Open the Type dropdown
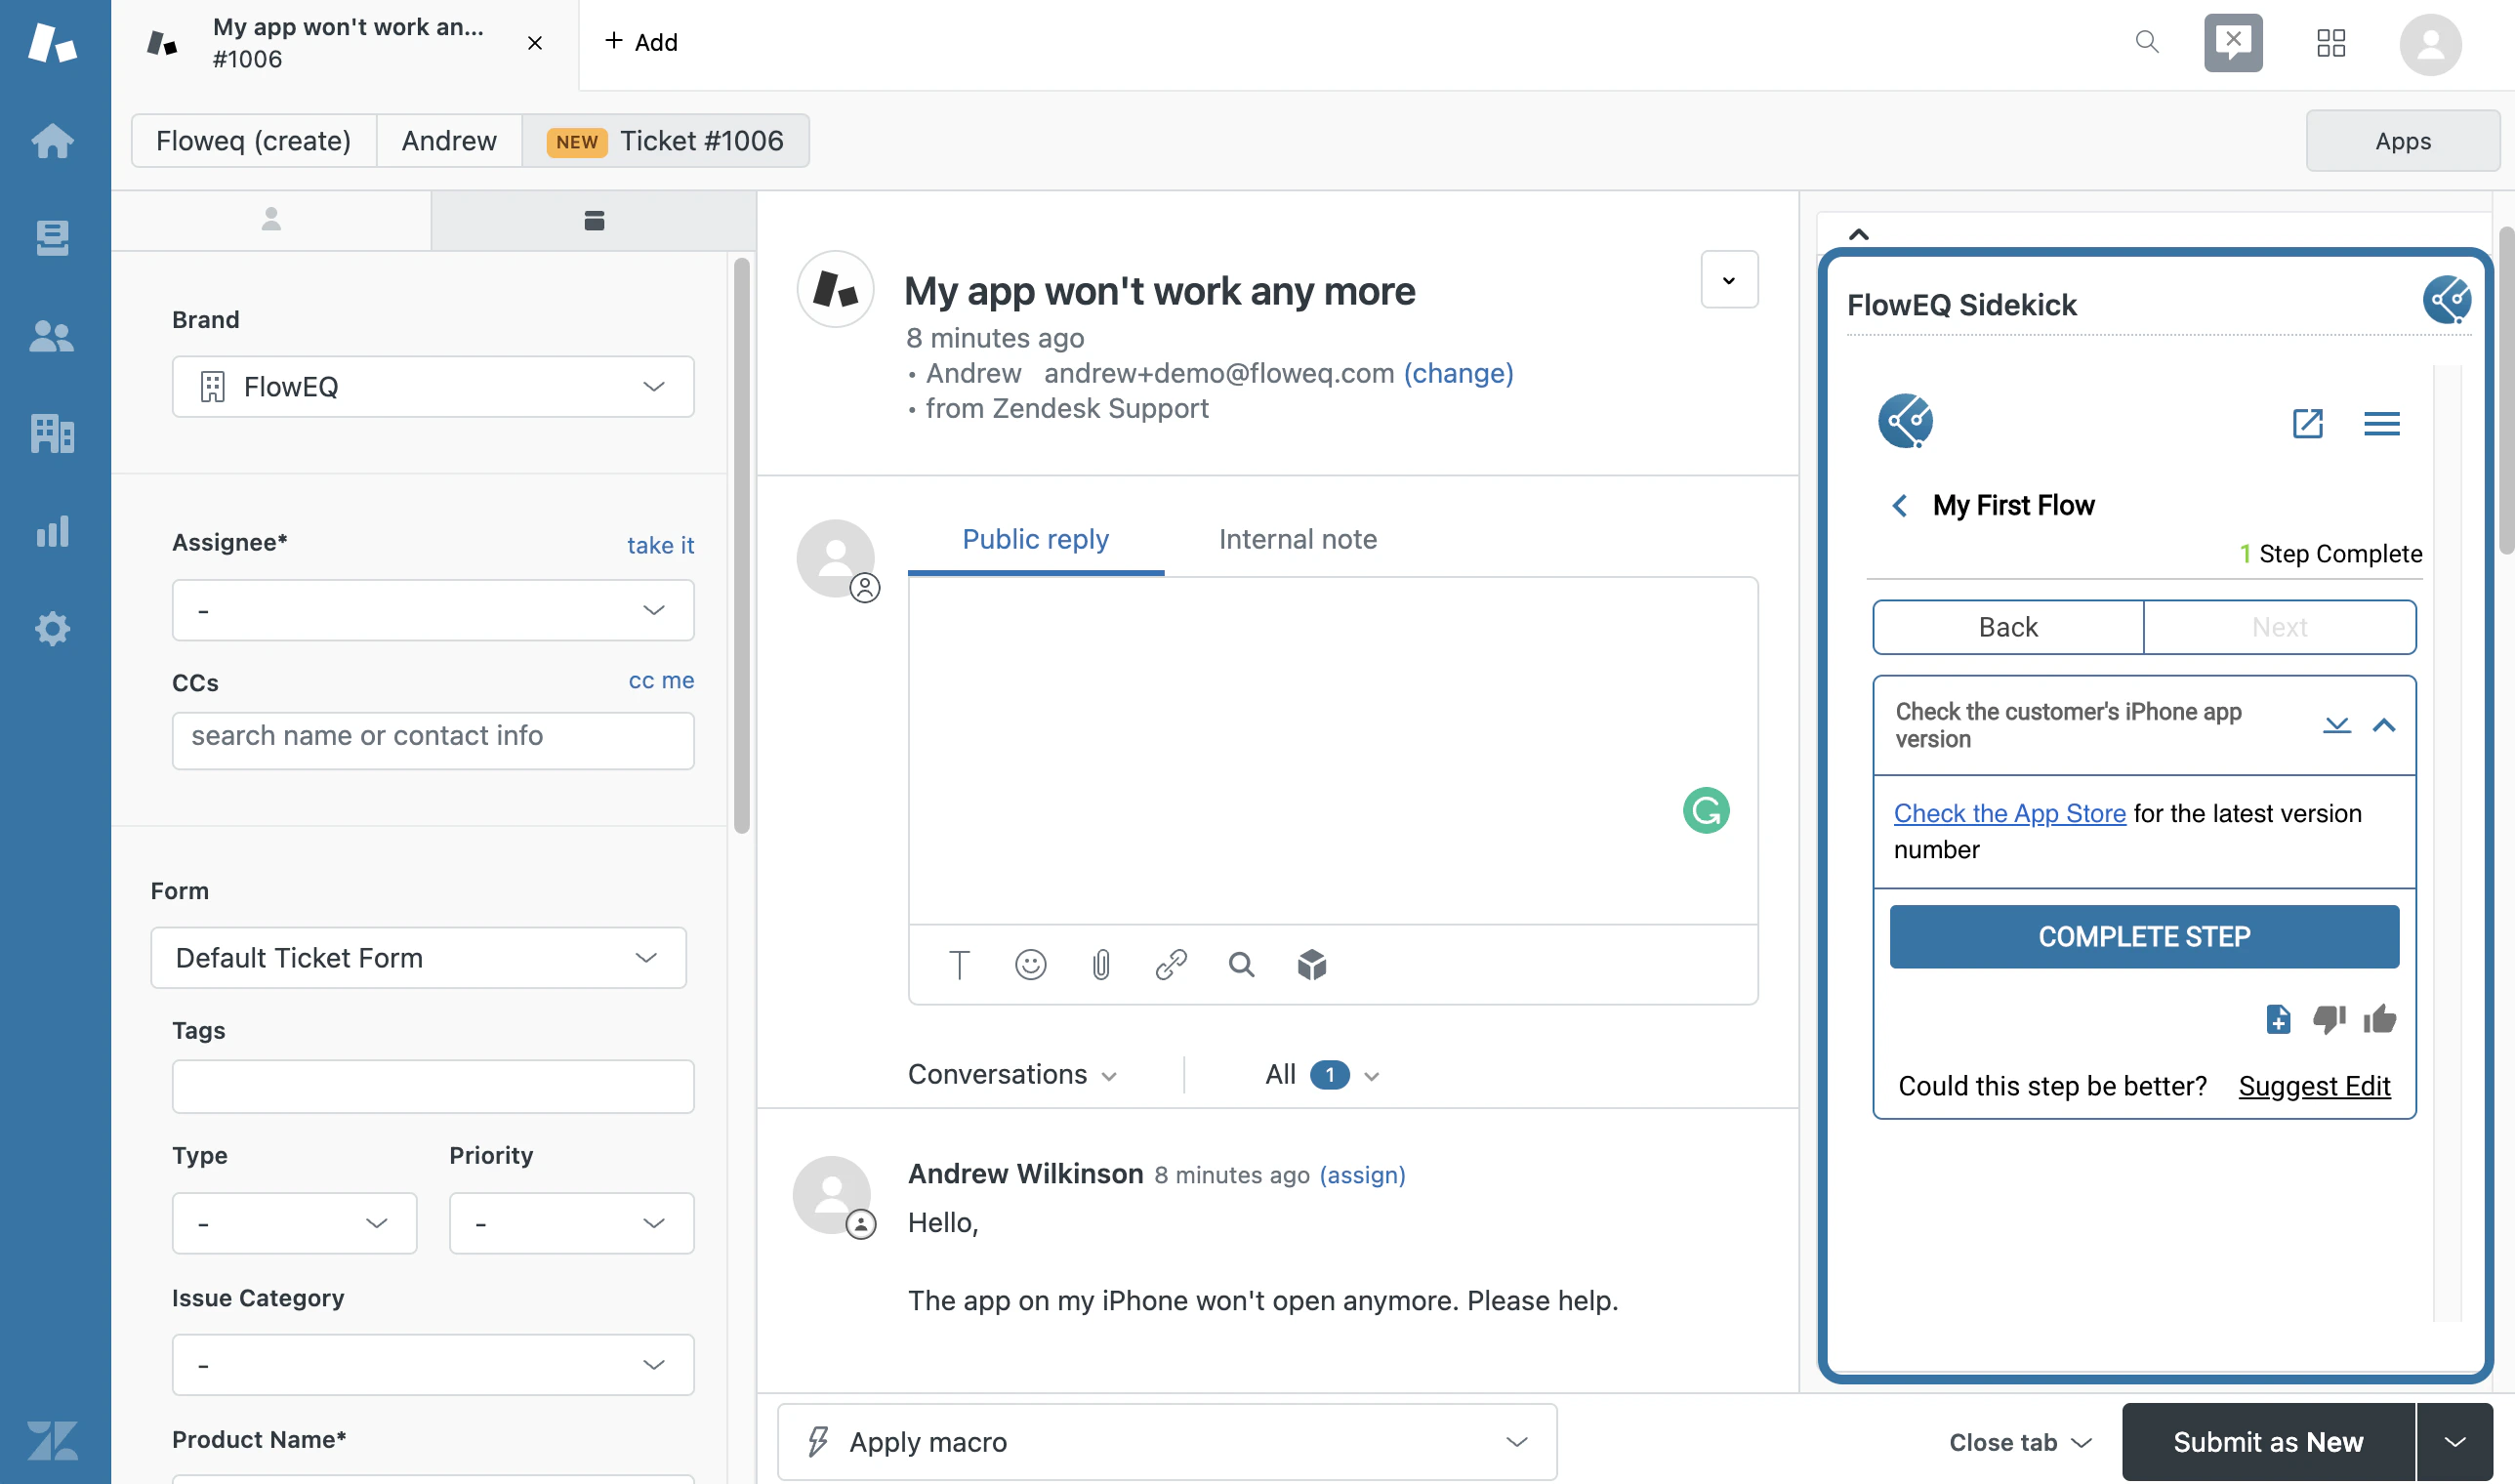This screenshot has width=2515, height=1484. (294, 1223)
